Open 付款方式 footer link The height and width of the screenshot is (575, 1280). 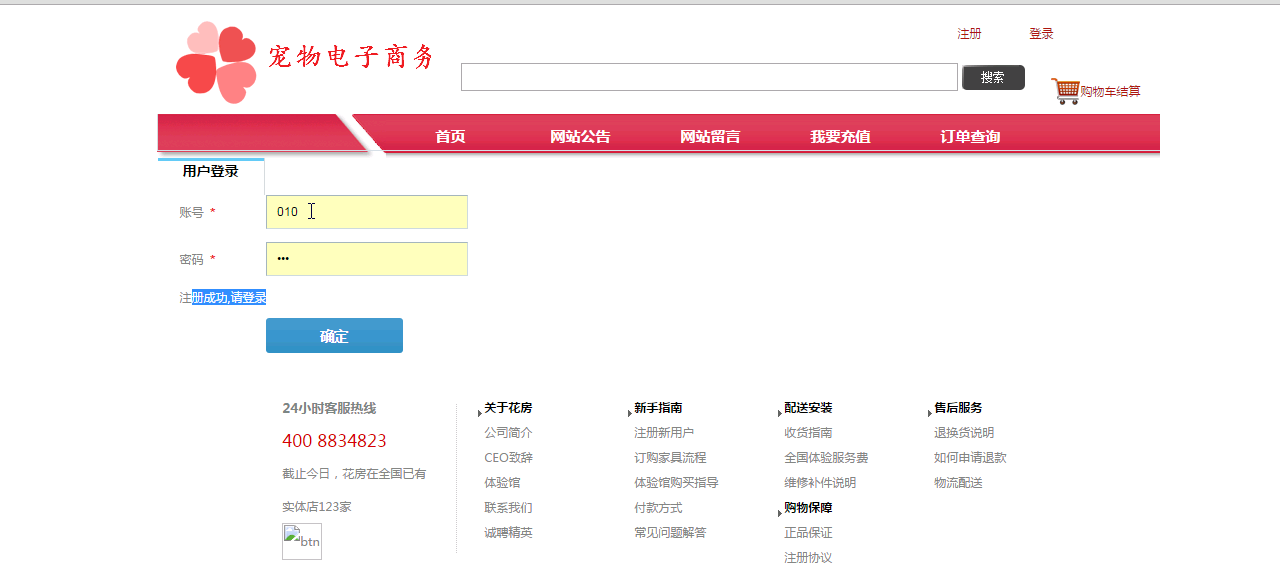(x=658, y=508)
